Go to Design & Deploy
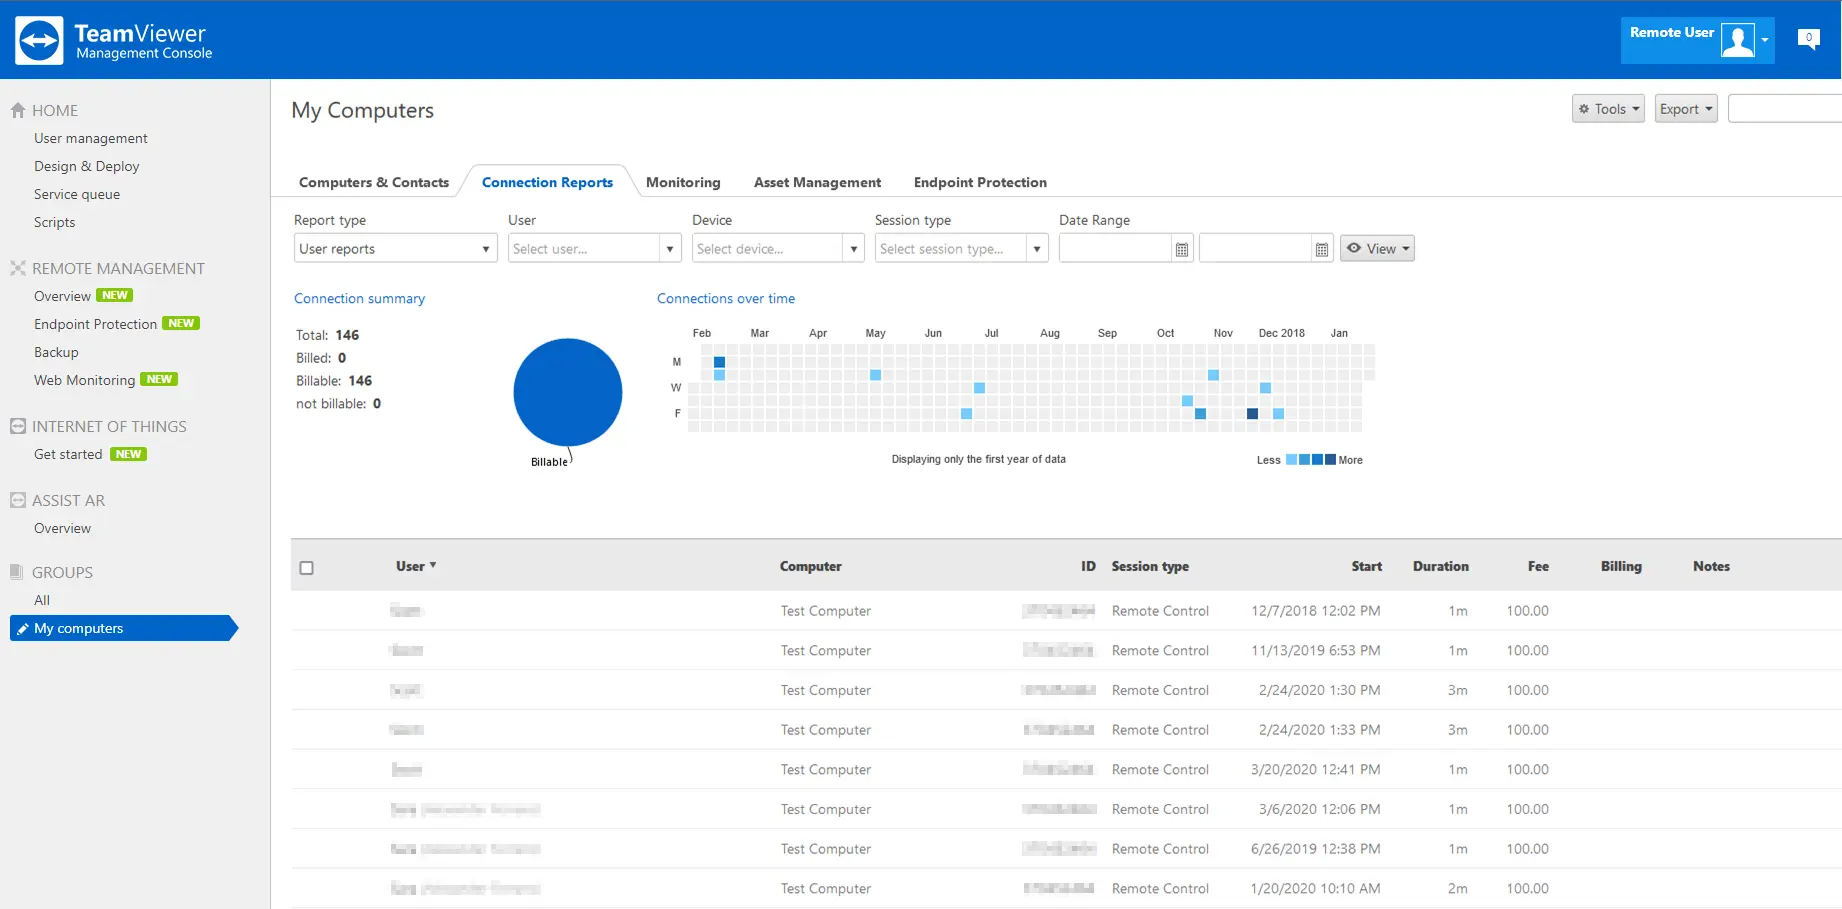This screenshot has height=909, width=1842. pyautogui.click(x=87, y=166)
